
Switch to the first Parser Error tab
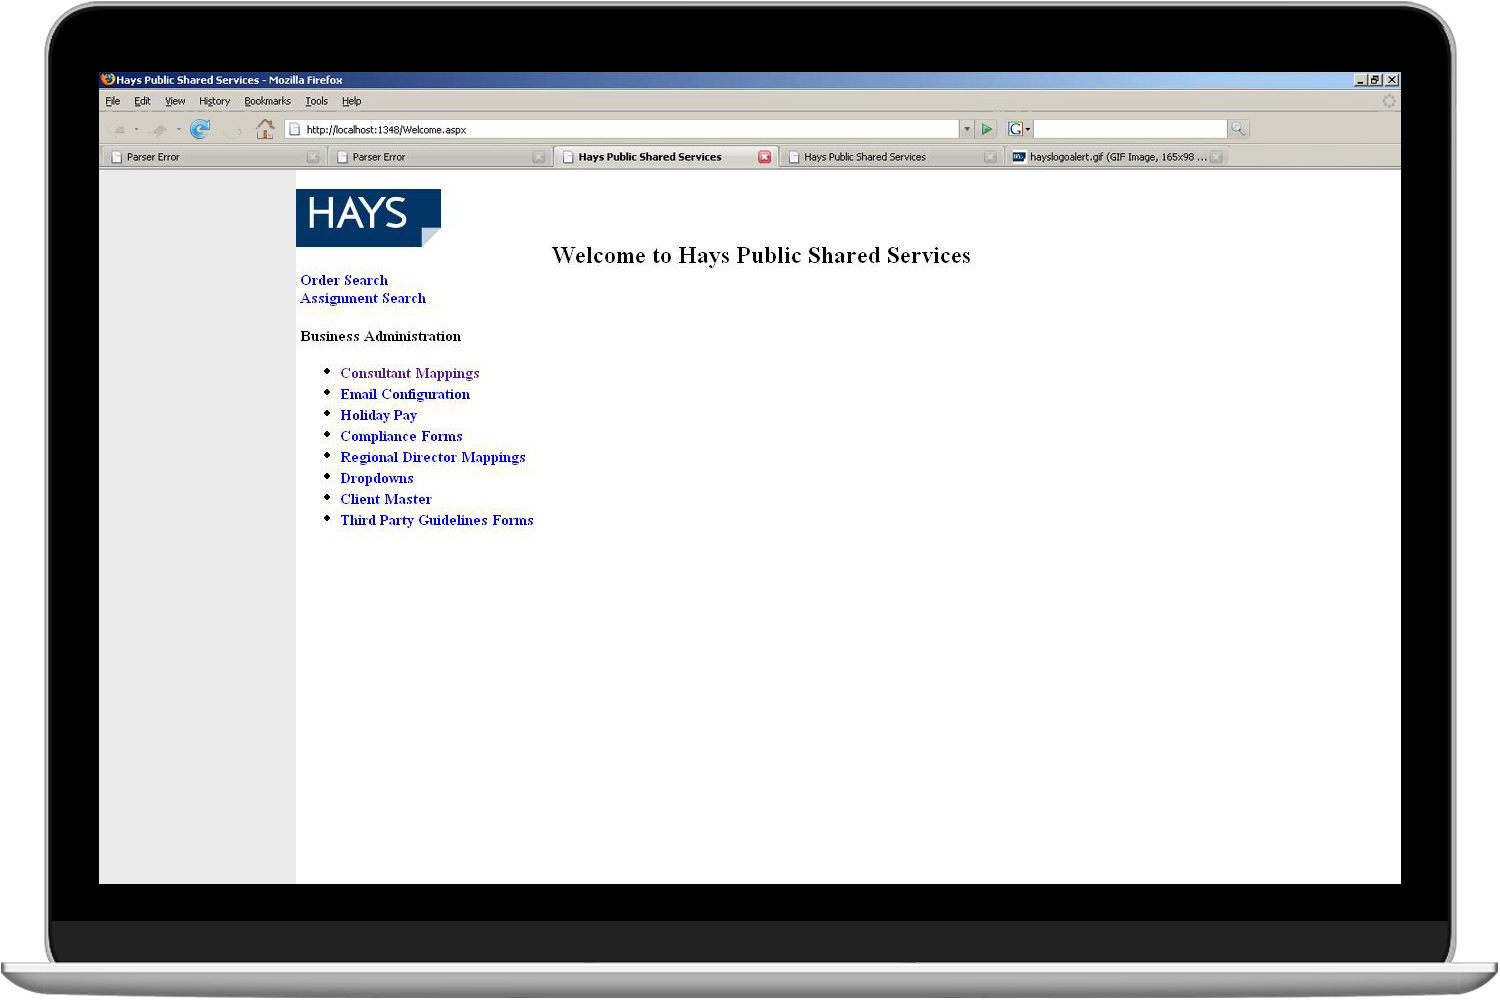coord(213,157)
